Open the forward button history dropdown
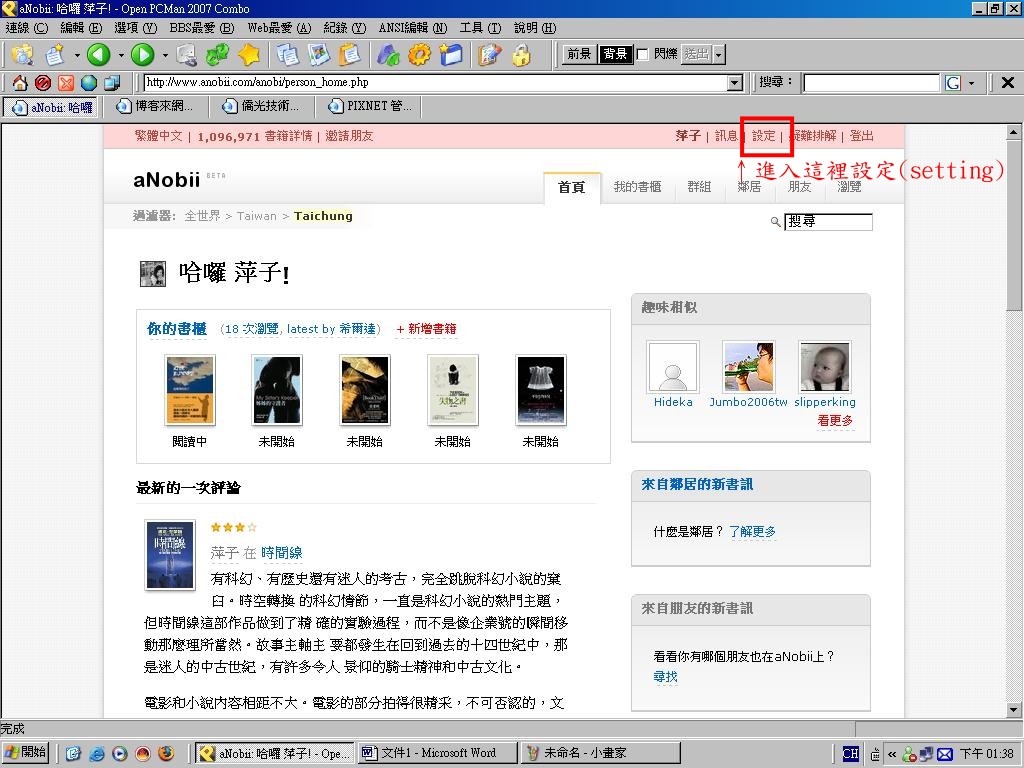1024x768 pixels. (x=165, y=55)
